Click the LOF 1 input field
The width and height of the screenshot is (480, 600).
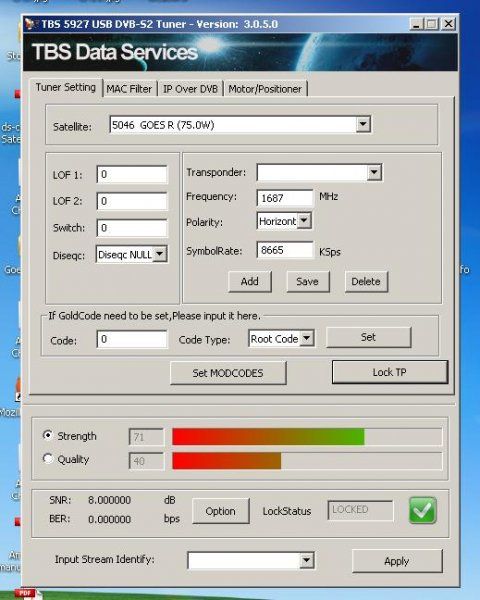[132, 174]
